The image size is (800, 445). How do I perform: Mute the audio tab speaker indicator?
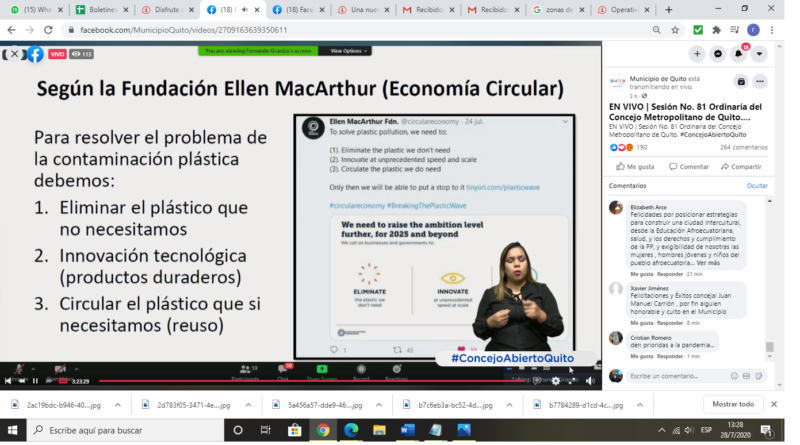coord(244,10)
